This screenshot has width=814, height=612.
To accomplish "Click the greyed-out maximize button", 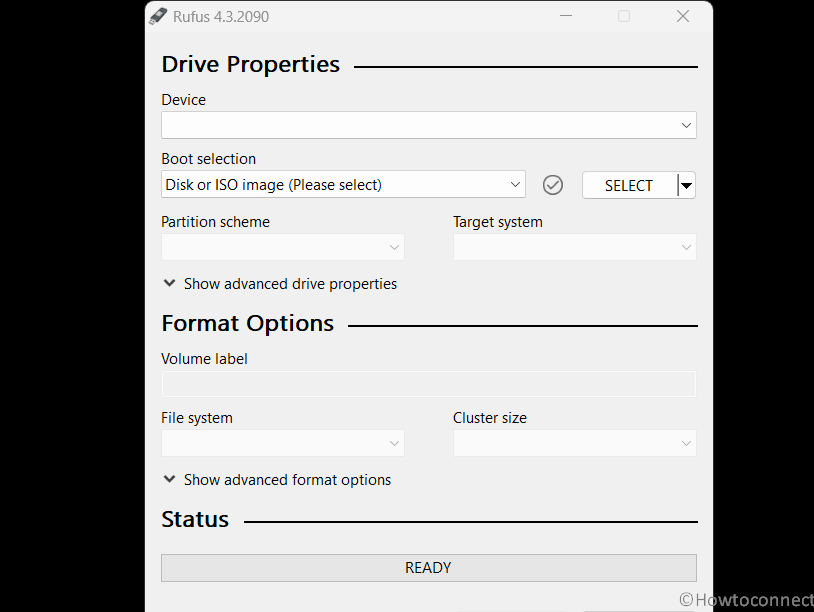I will 624,16.
